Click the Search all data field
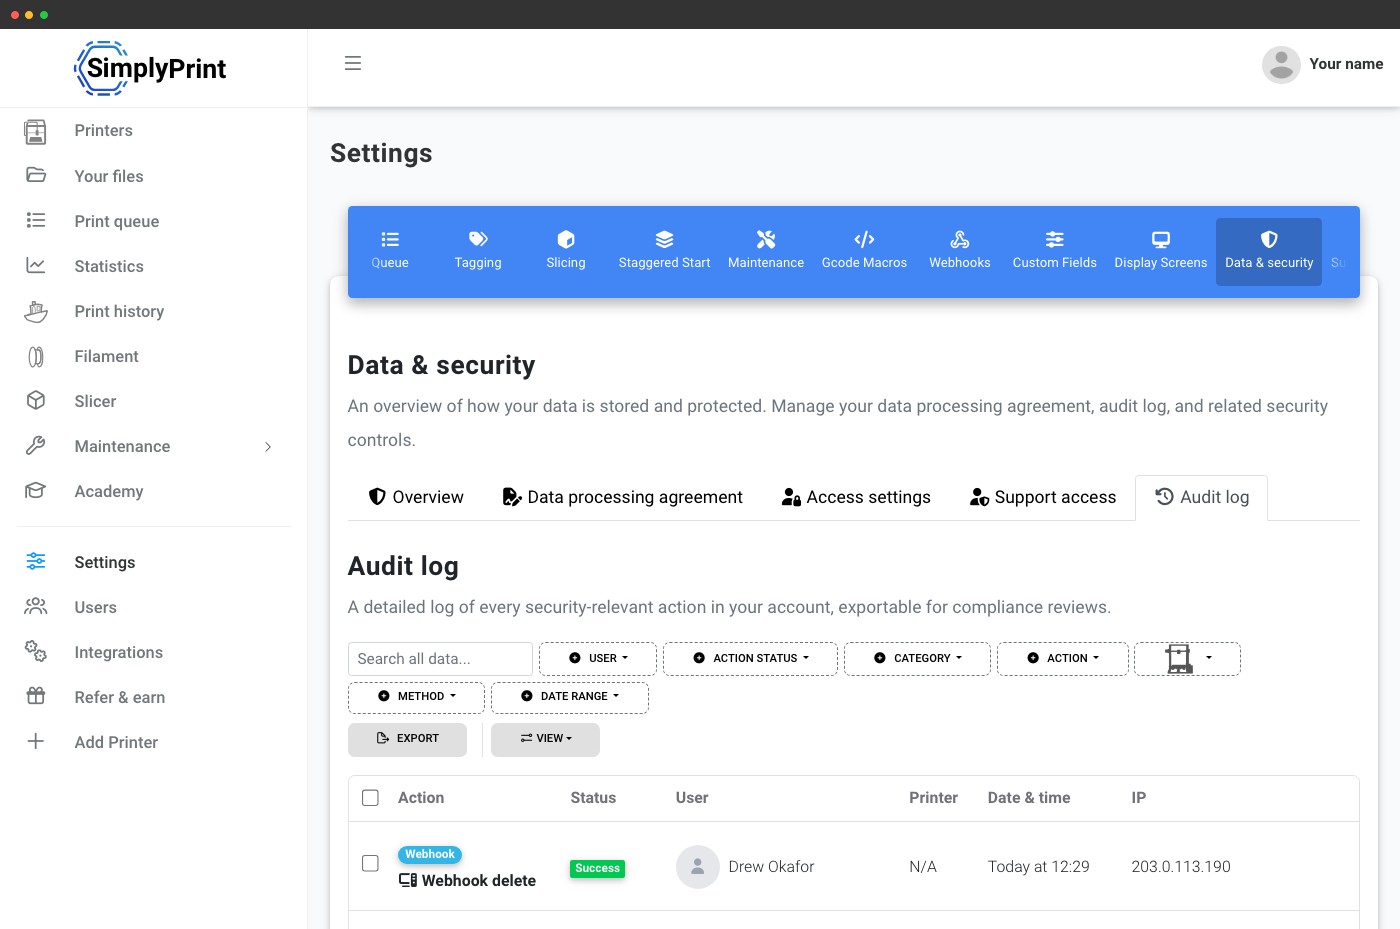The width and height of the screenshot is (1400, 929). click(440, 659)
